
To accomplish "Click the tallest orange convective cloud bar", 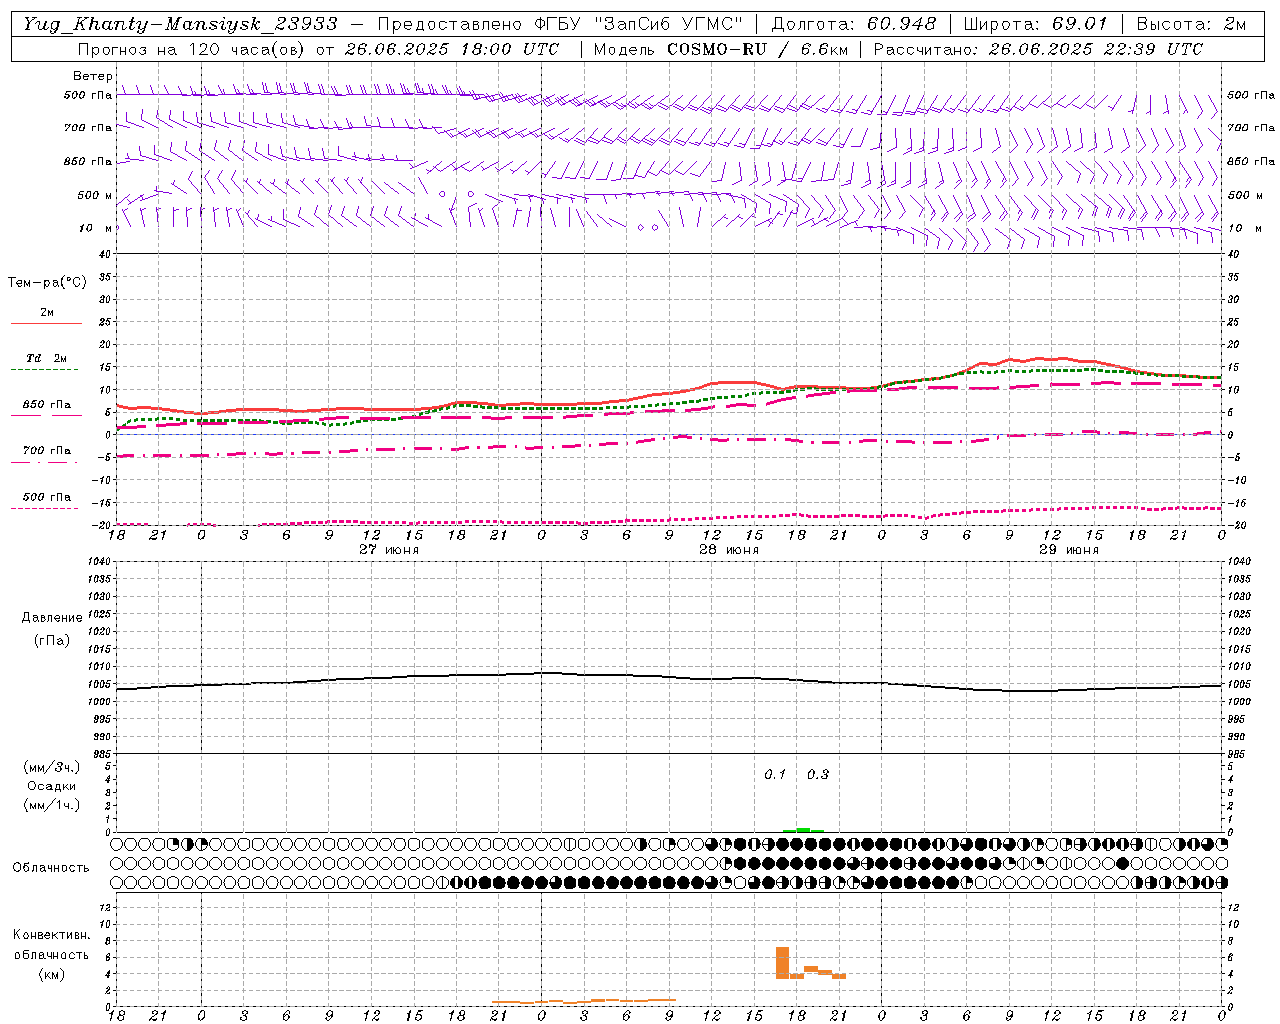I will pos(782,962).
